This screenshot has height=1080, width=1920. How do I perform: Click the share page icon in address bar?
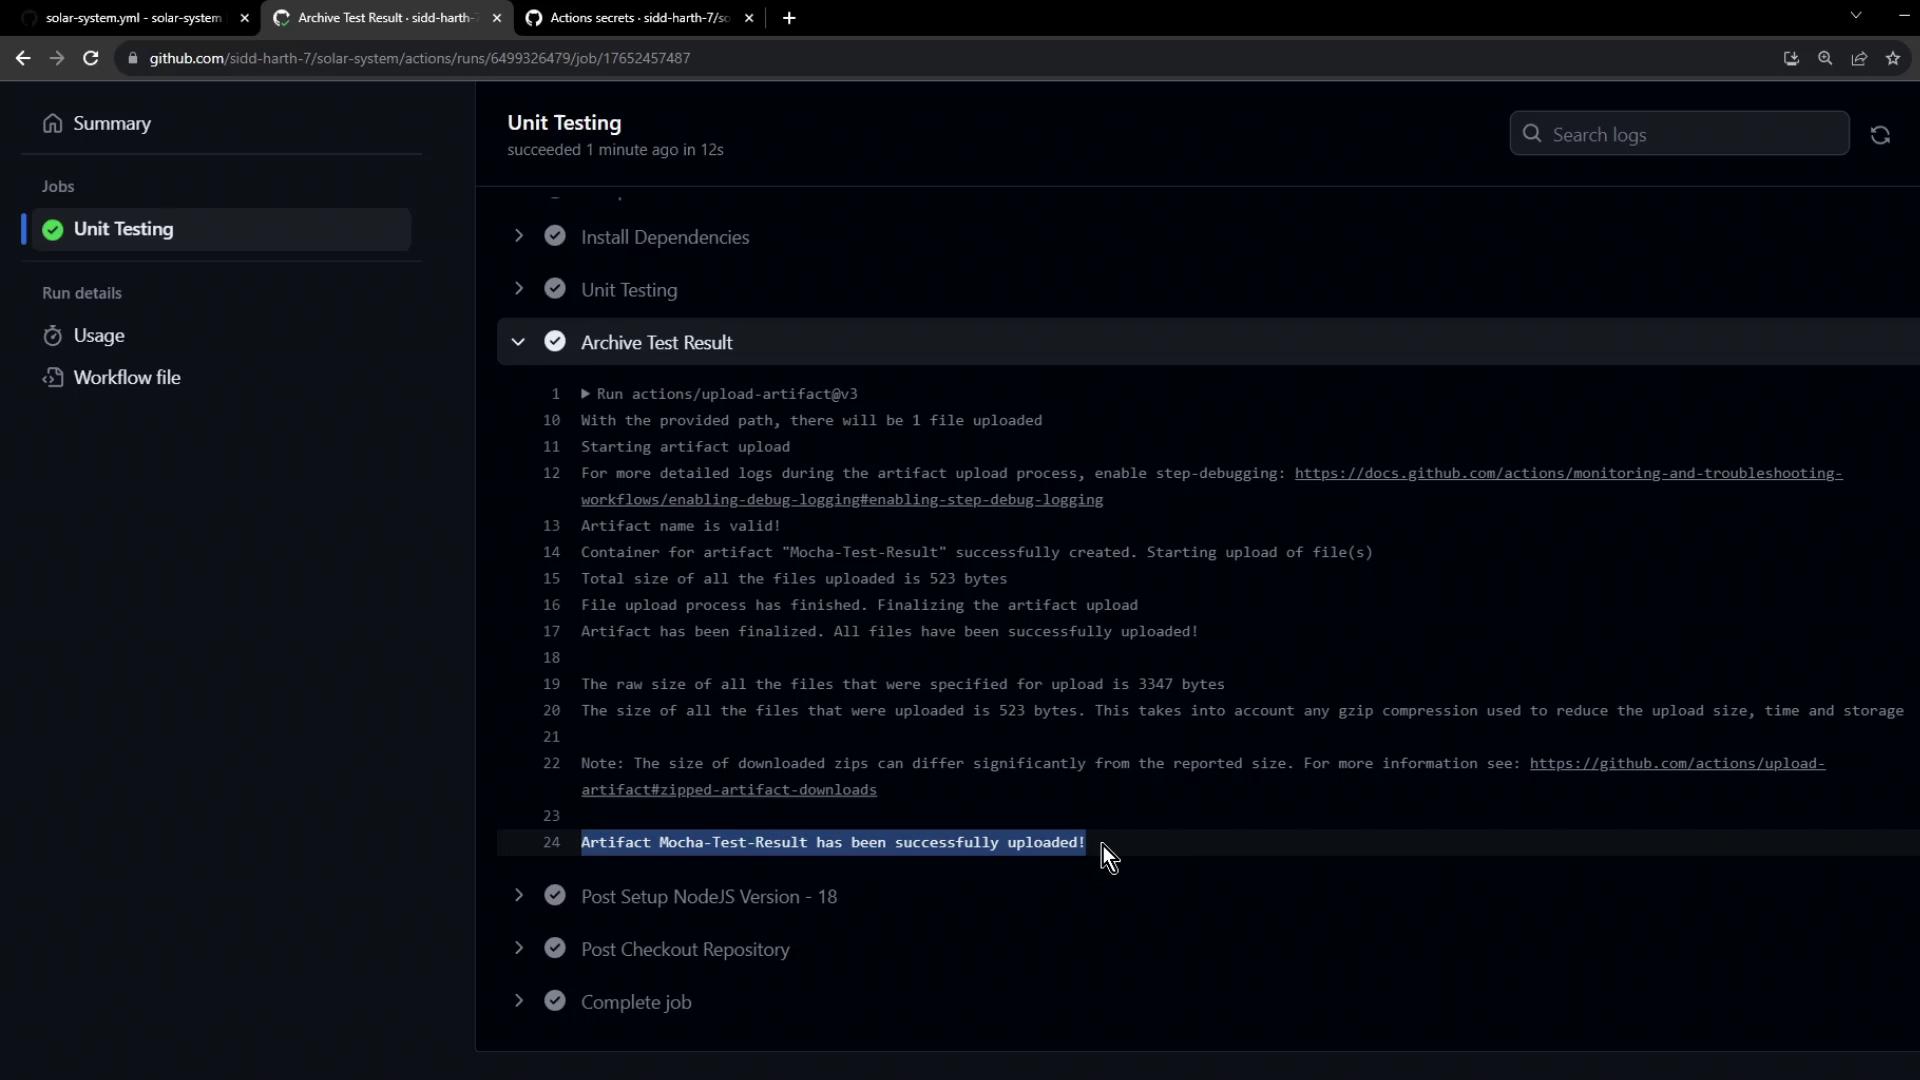tap(1859, 58)
